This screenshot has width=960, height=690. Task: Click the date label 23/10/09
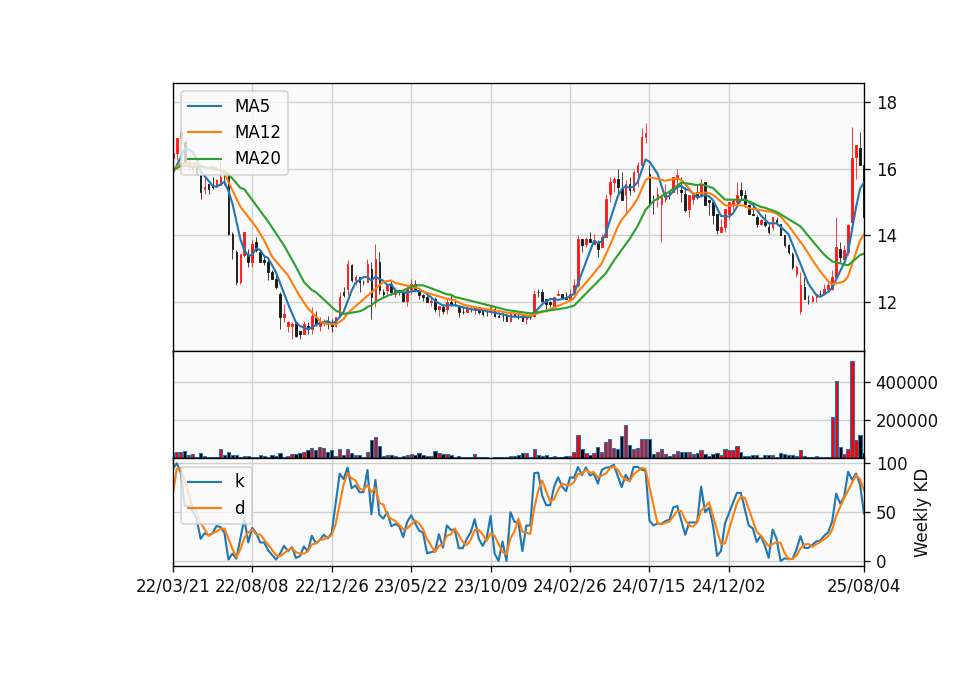click(x=490, y=586)
